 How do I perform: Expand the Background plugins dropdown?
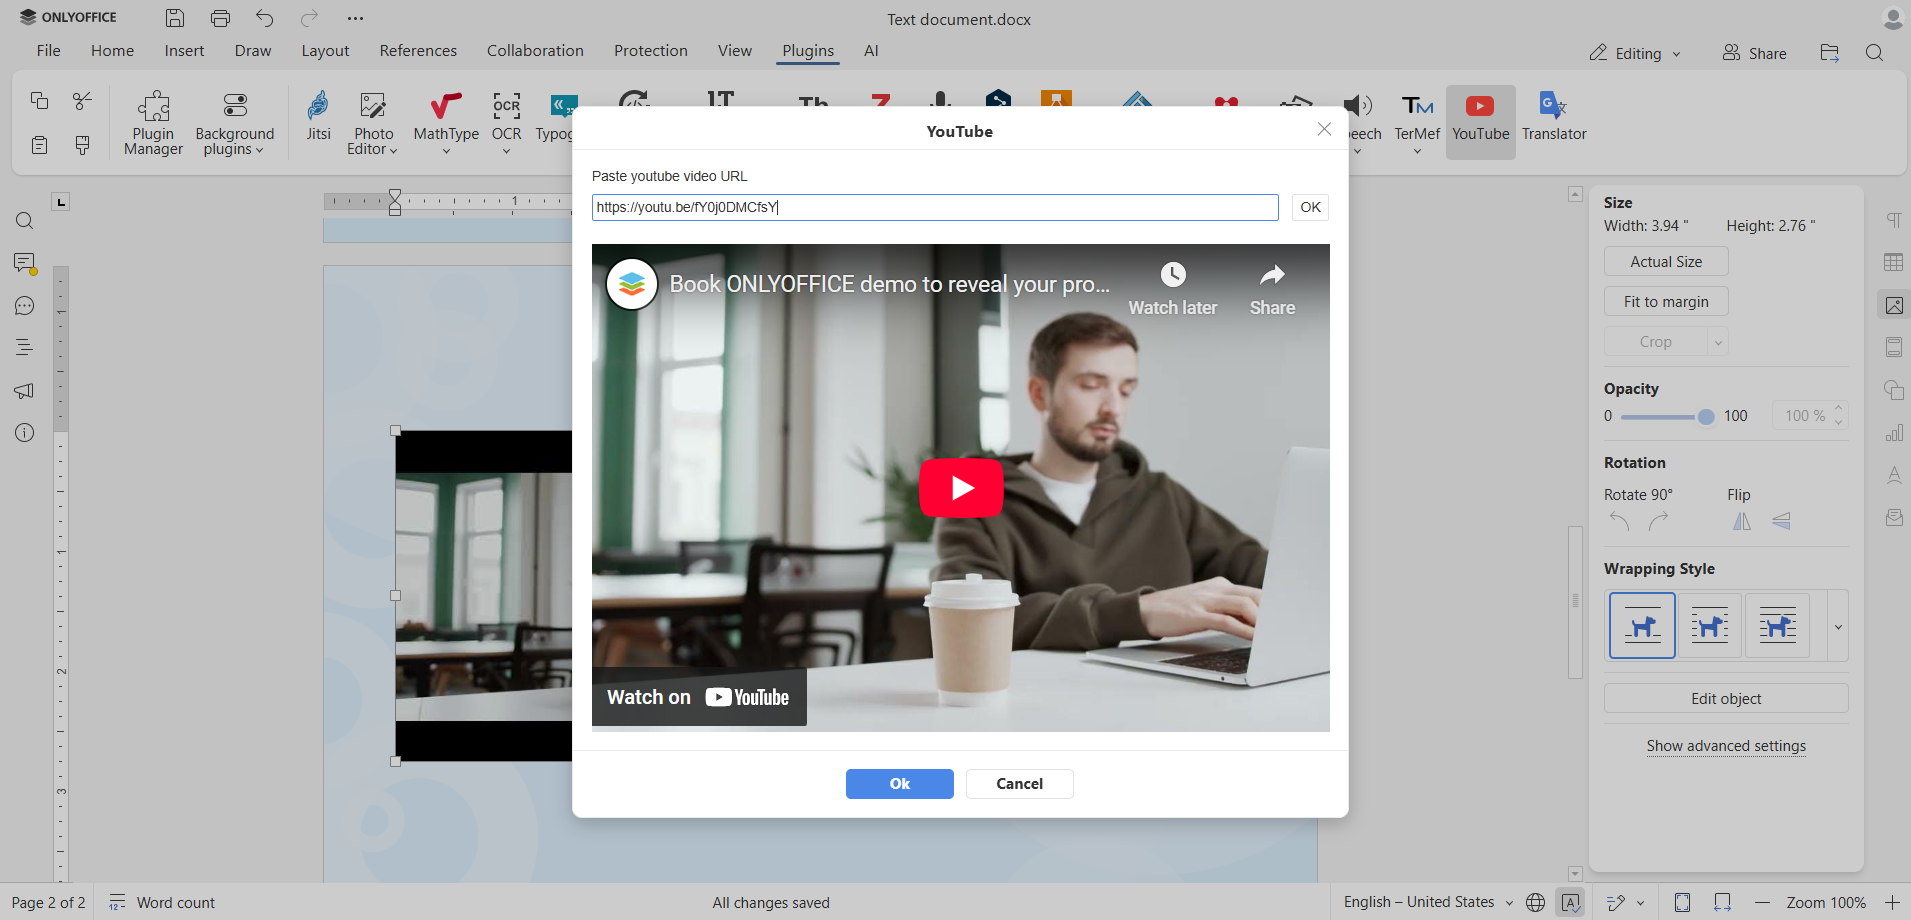tap(234, 123)
